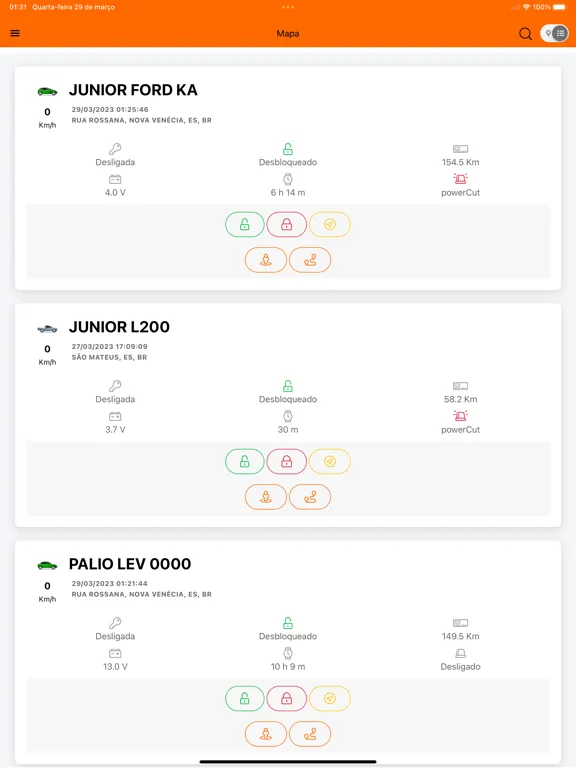Tap red lock button for JUNIOR FORD KA
Image resolution: width=576 pixels, height=768 pixels.
(287, 225)
